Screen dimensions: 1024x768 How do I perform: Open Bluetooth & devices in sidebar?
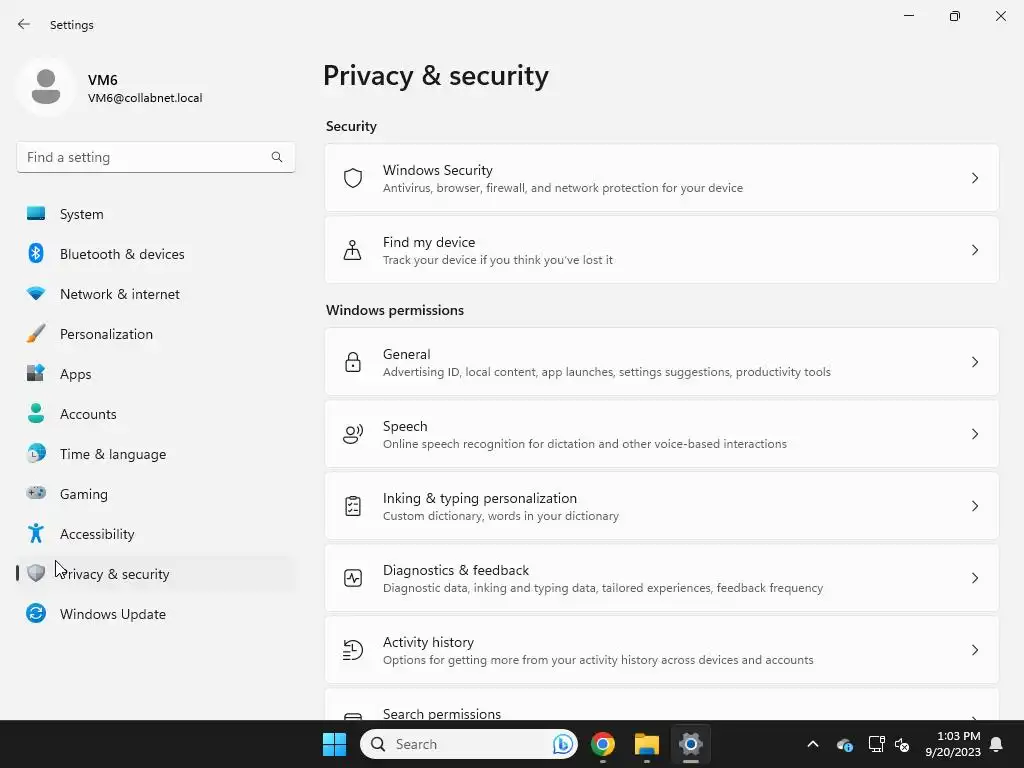click(x=122, y=254)
